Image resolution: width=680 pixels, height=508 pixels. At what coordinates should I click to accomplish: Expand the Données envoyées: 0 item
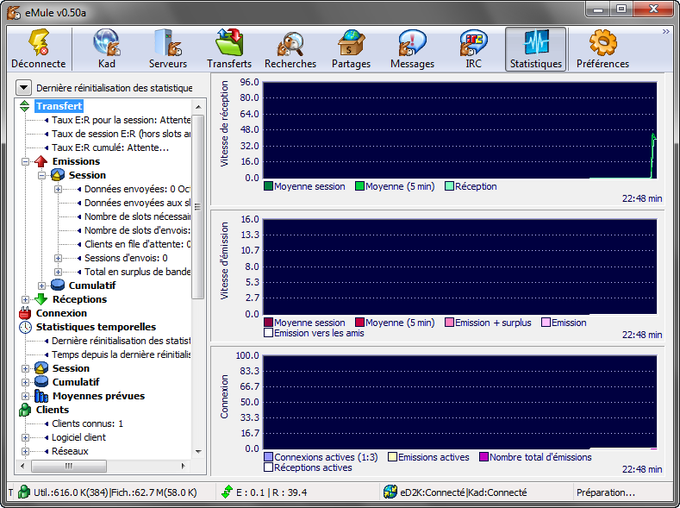coord(58,189)
